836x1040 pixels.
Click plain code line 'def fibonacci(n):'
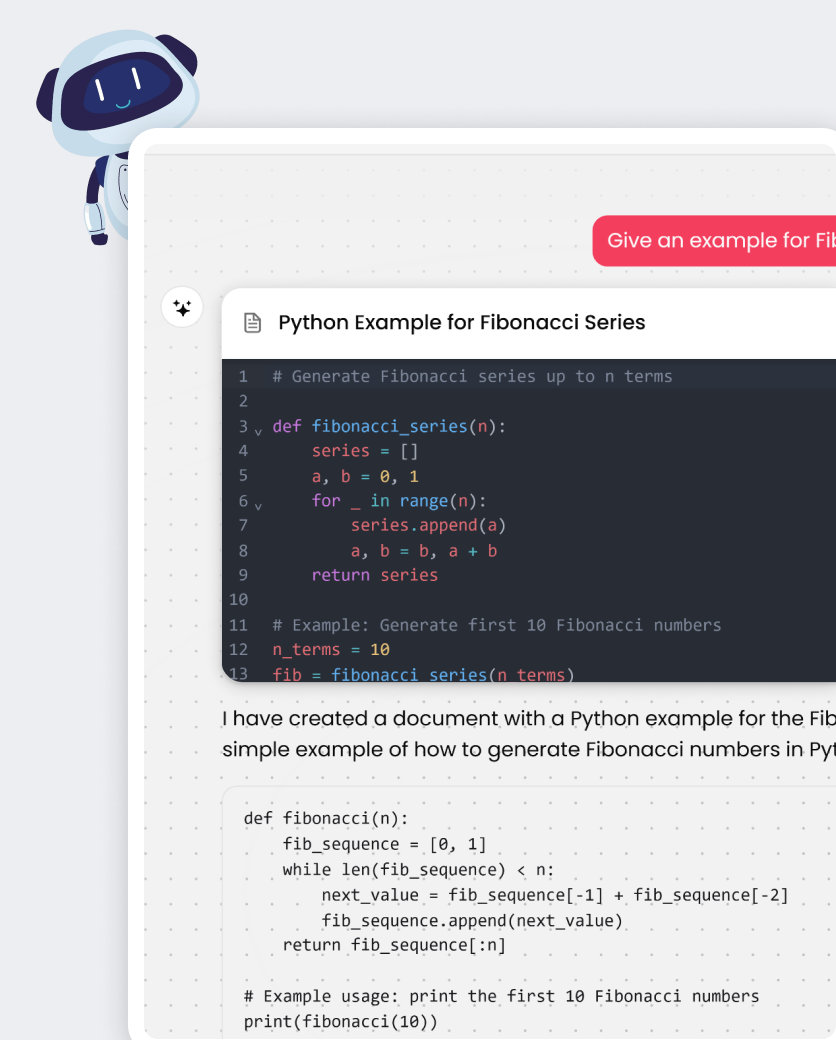326,818
